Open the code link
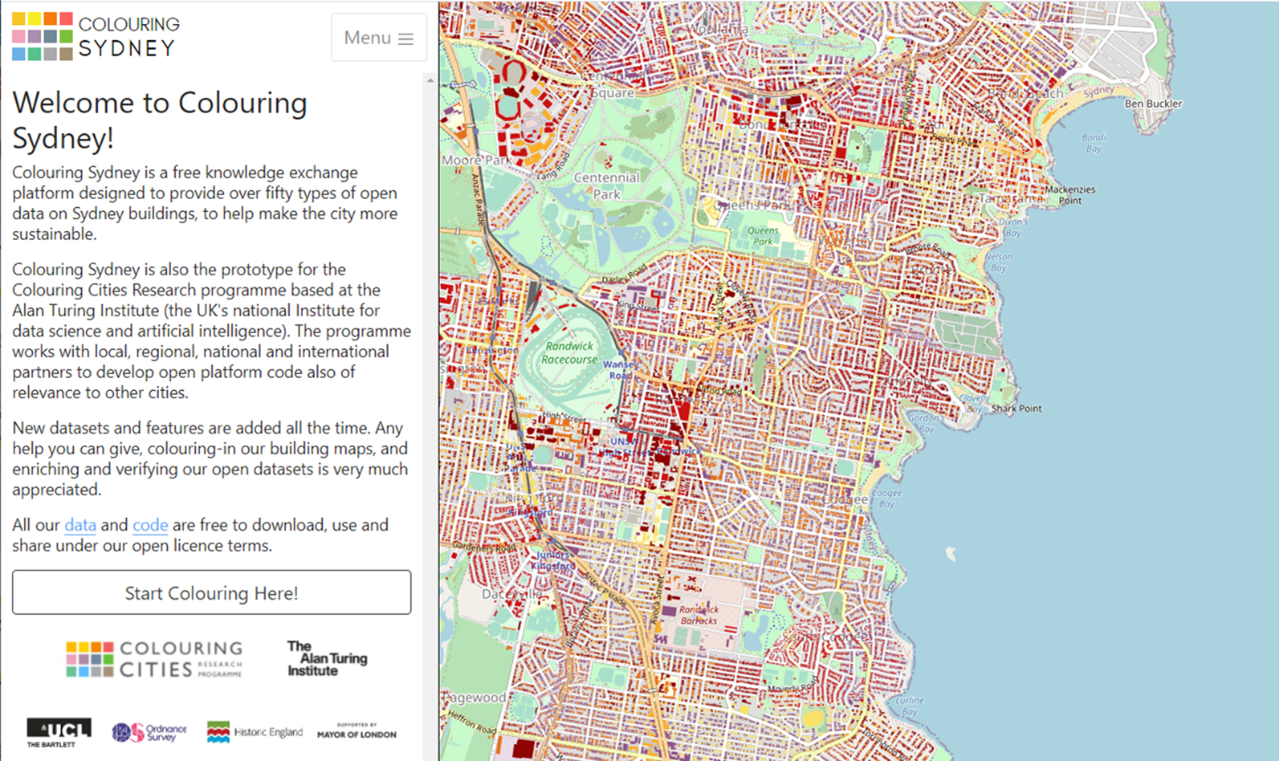The width and height of the screenshot is (1279, 761). pos(150,525)
